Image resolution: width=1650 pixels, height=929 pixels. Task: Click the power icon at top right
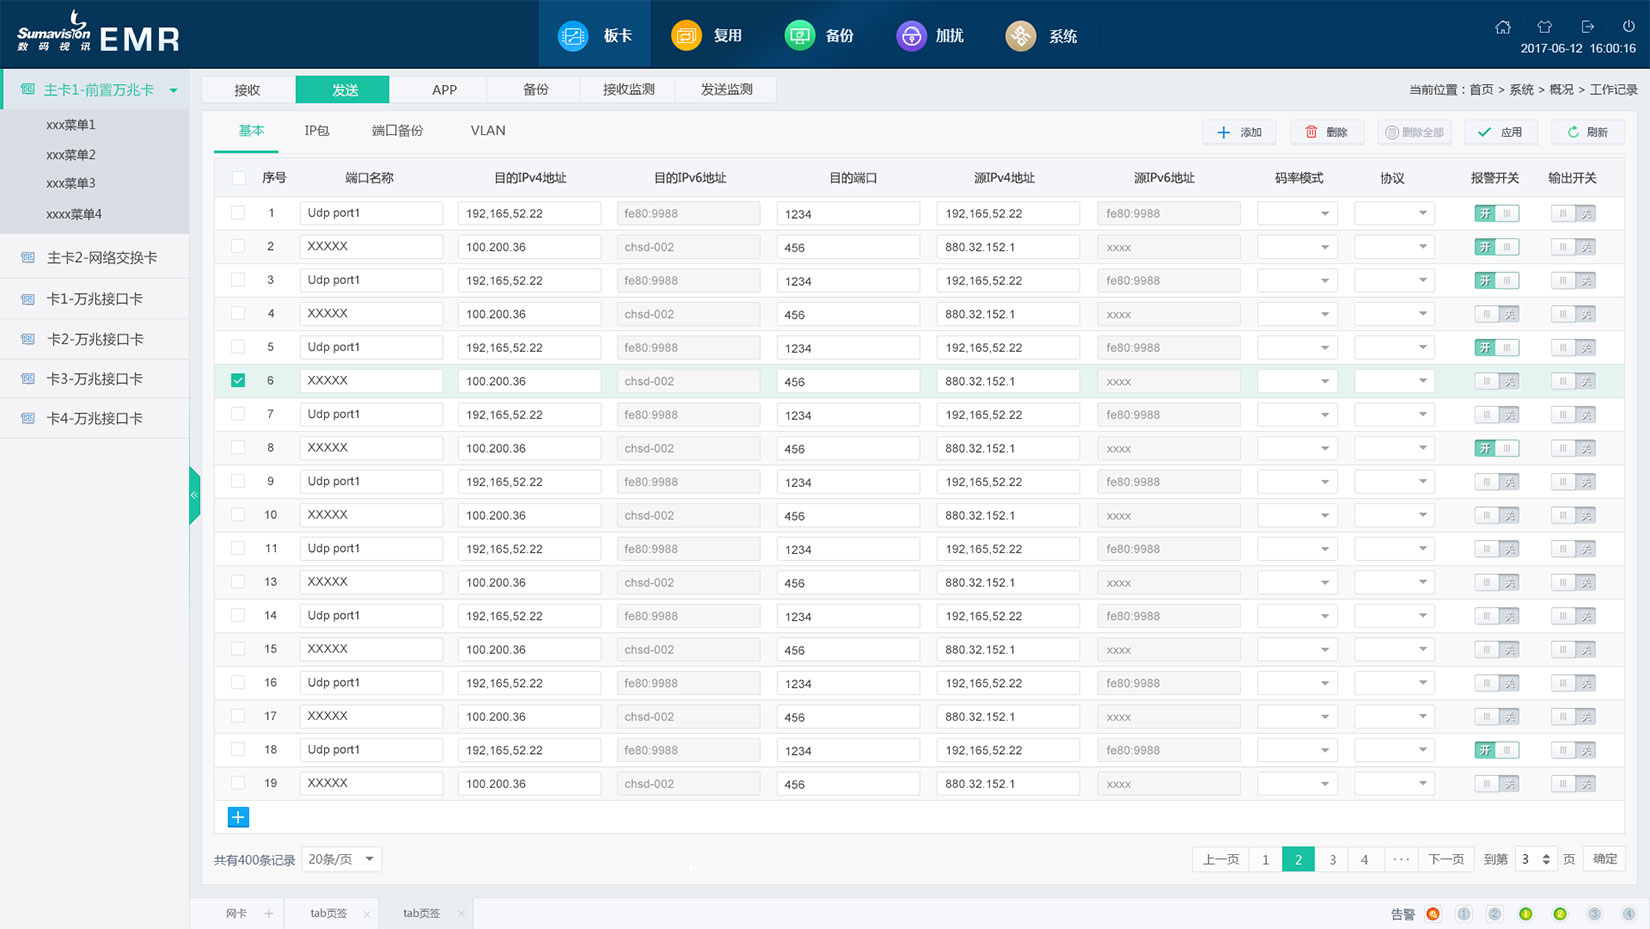click(x=1628, y=27)
